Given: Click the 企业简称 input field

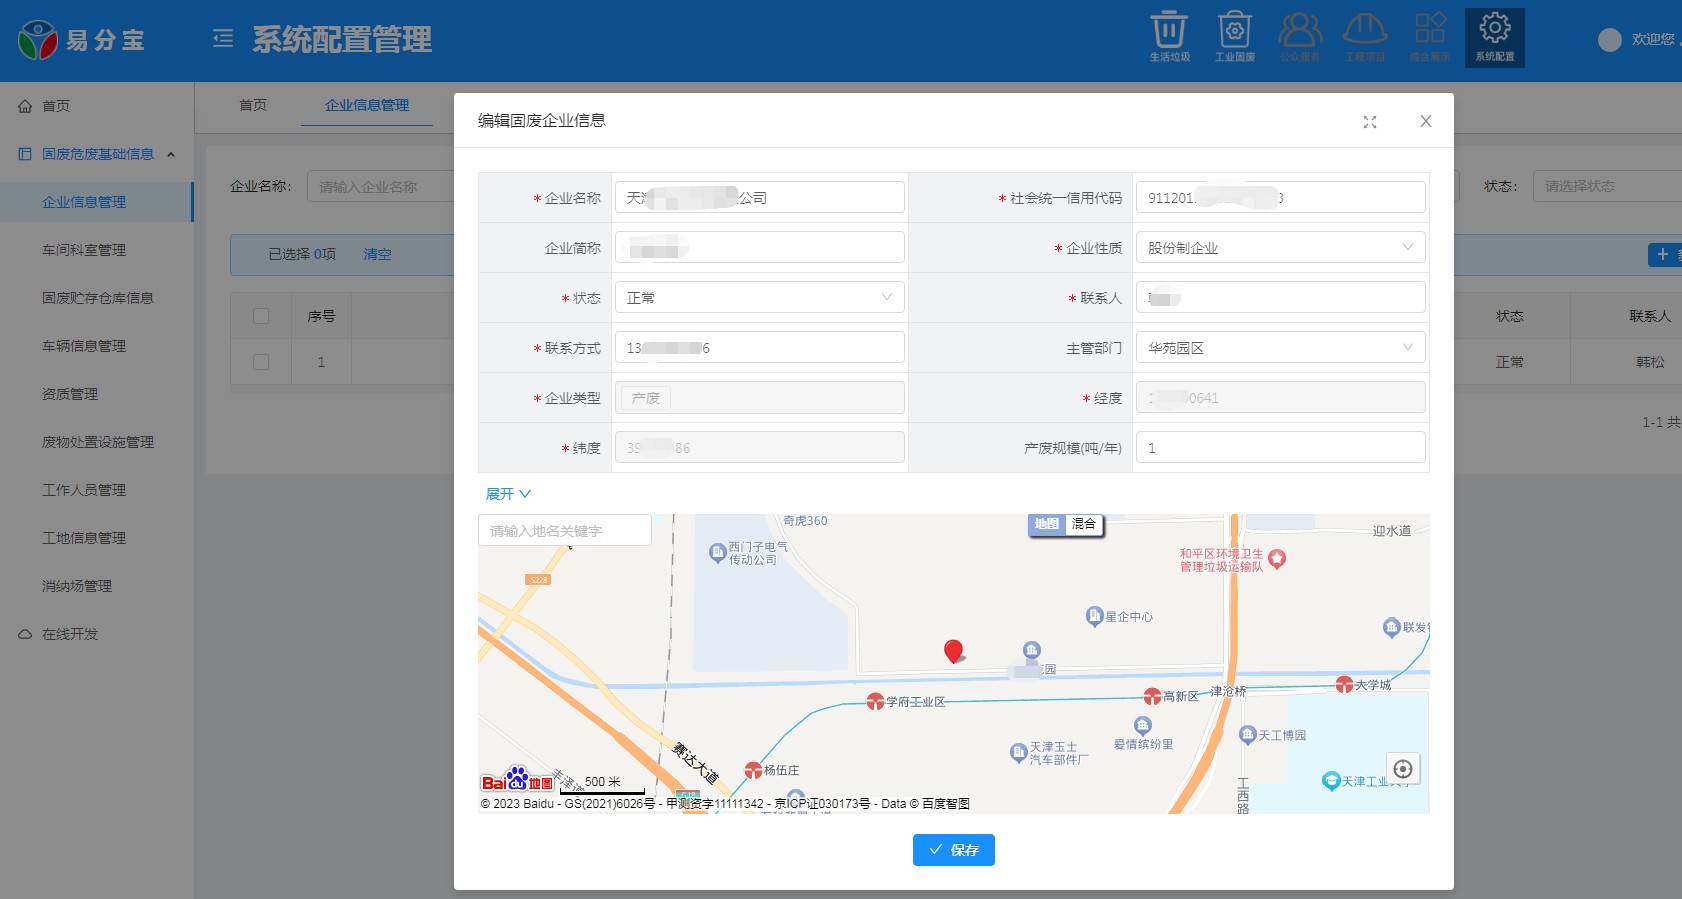Looking at the screenshot, I should pos(759,248).
